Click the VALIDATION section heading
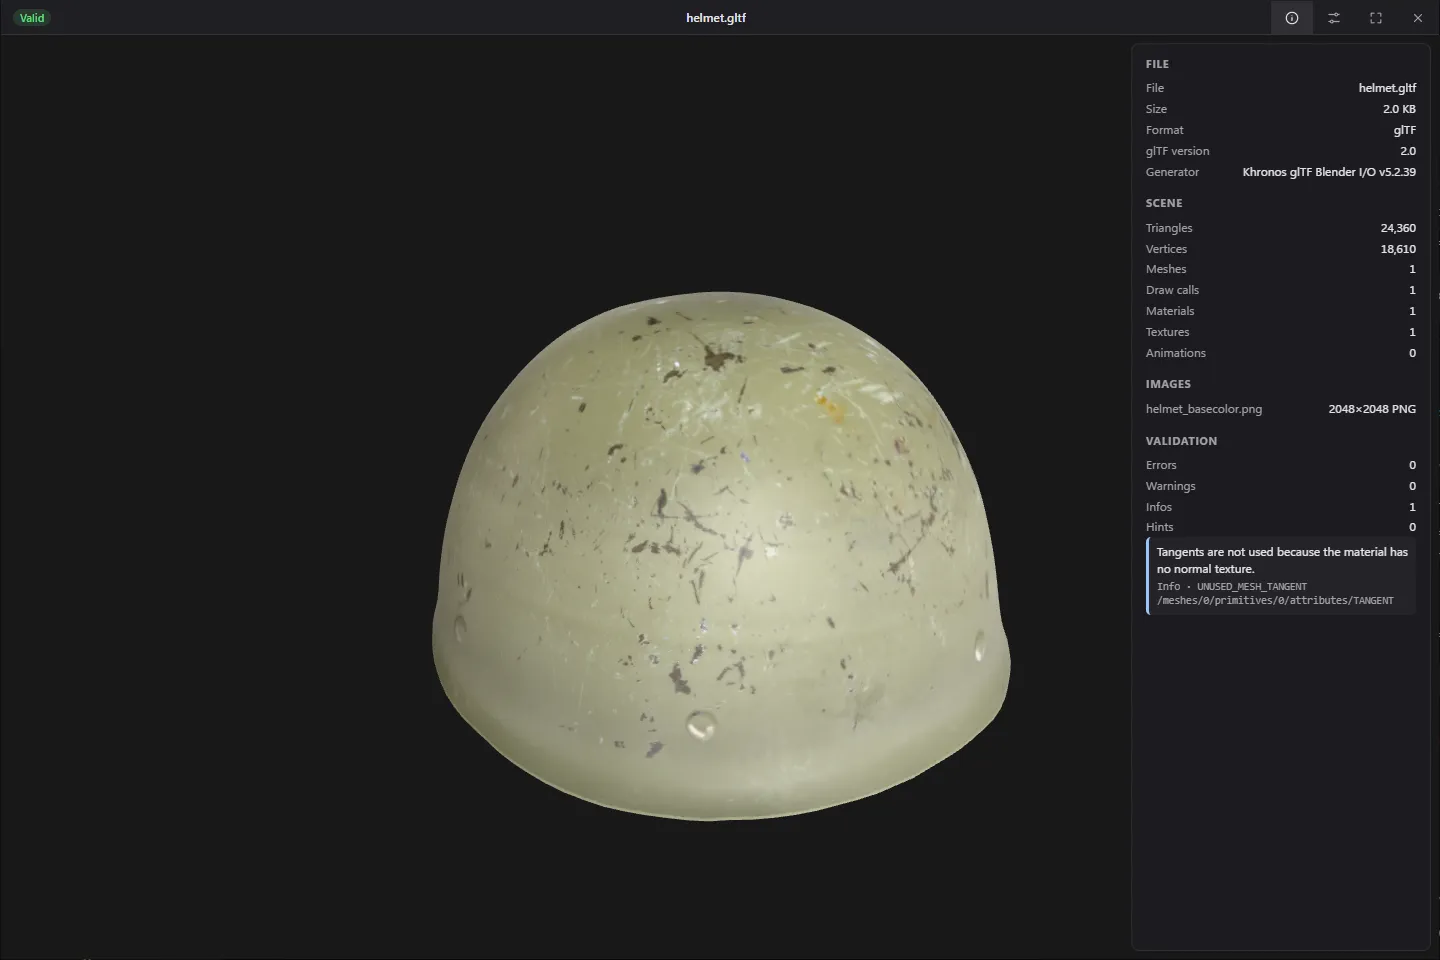 [1181, 441]
